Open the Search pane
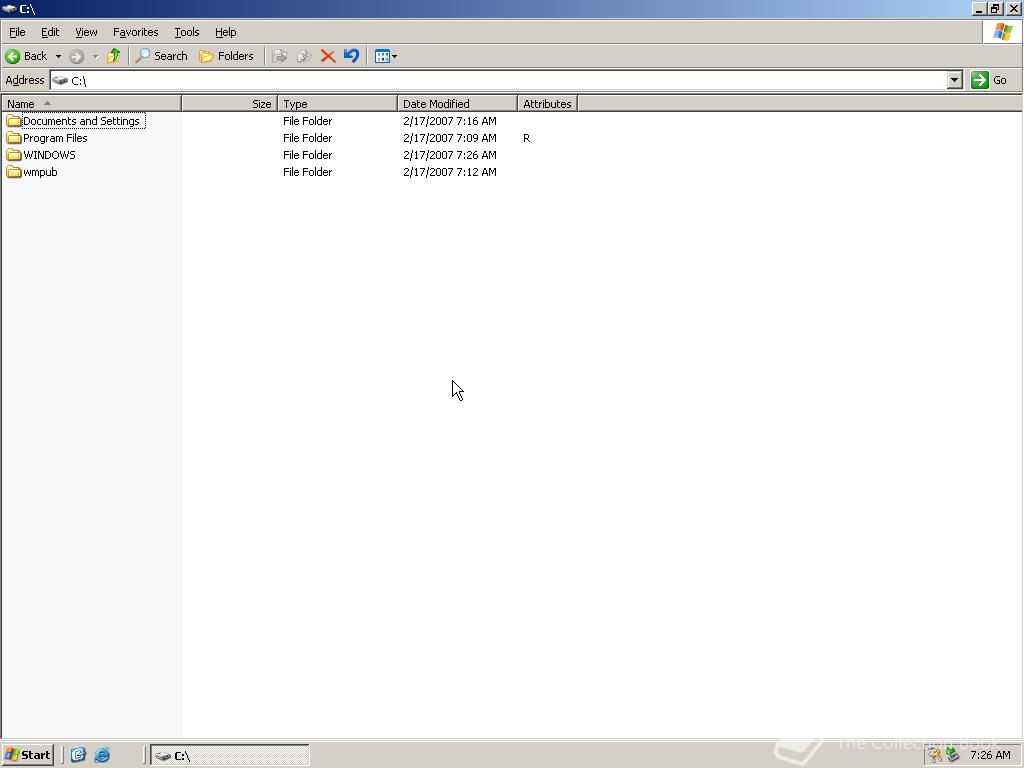 click(x=161, y=56)
